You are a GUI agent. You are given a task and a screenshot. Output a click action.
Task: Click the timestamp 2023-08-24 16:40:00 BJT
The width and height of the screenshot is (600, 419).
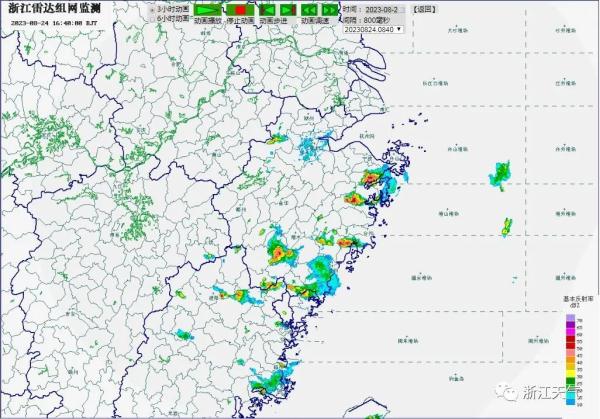click(x=54, y=23)
